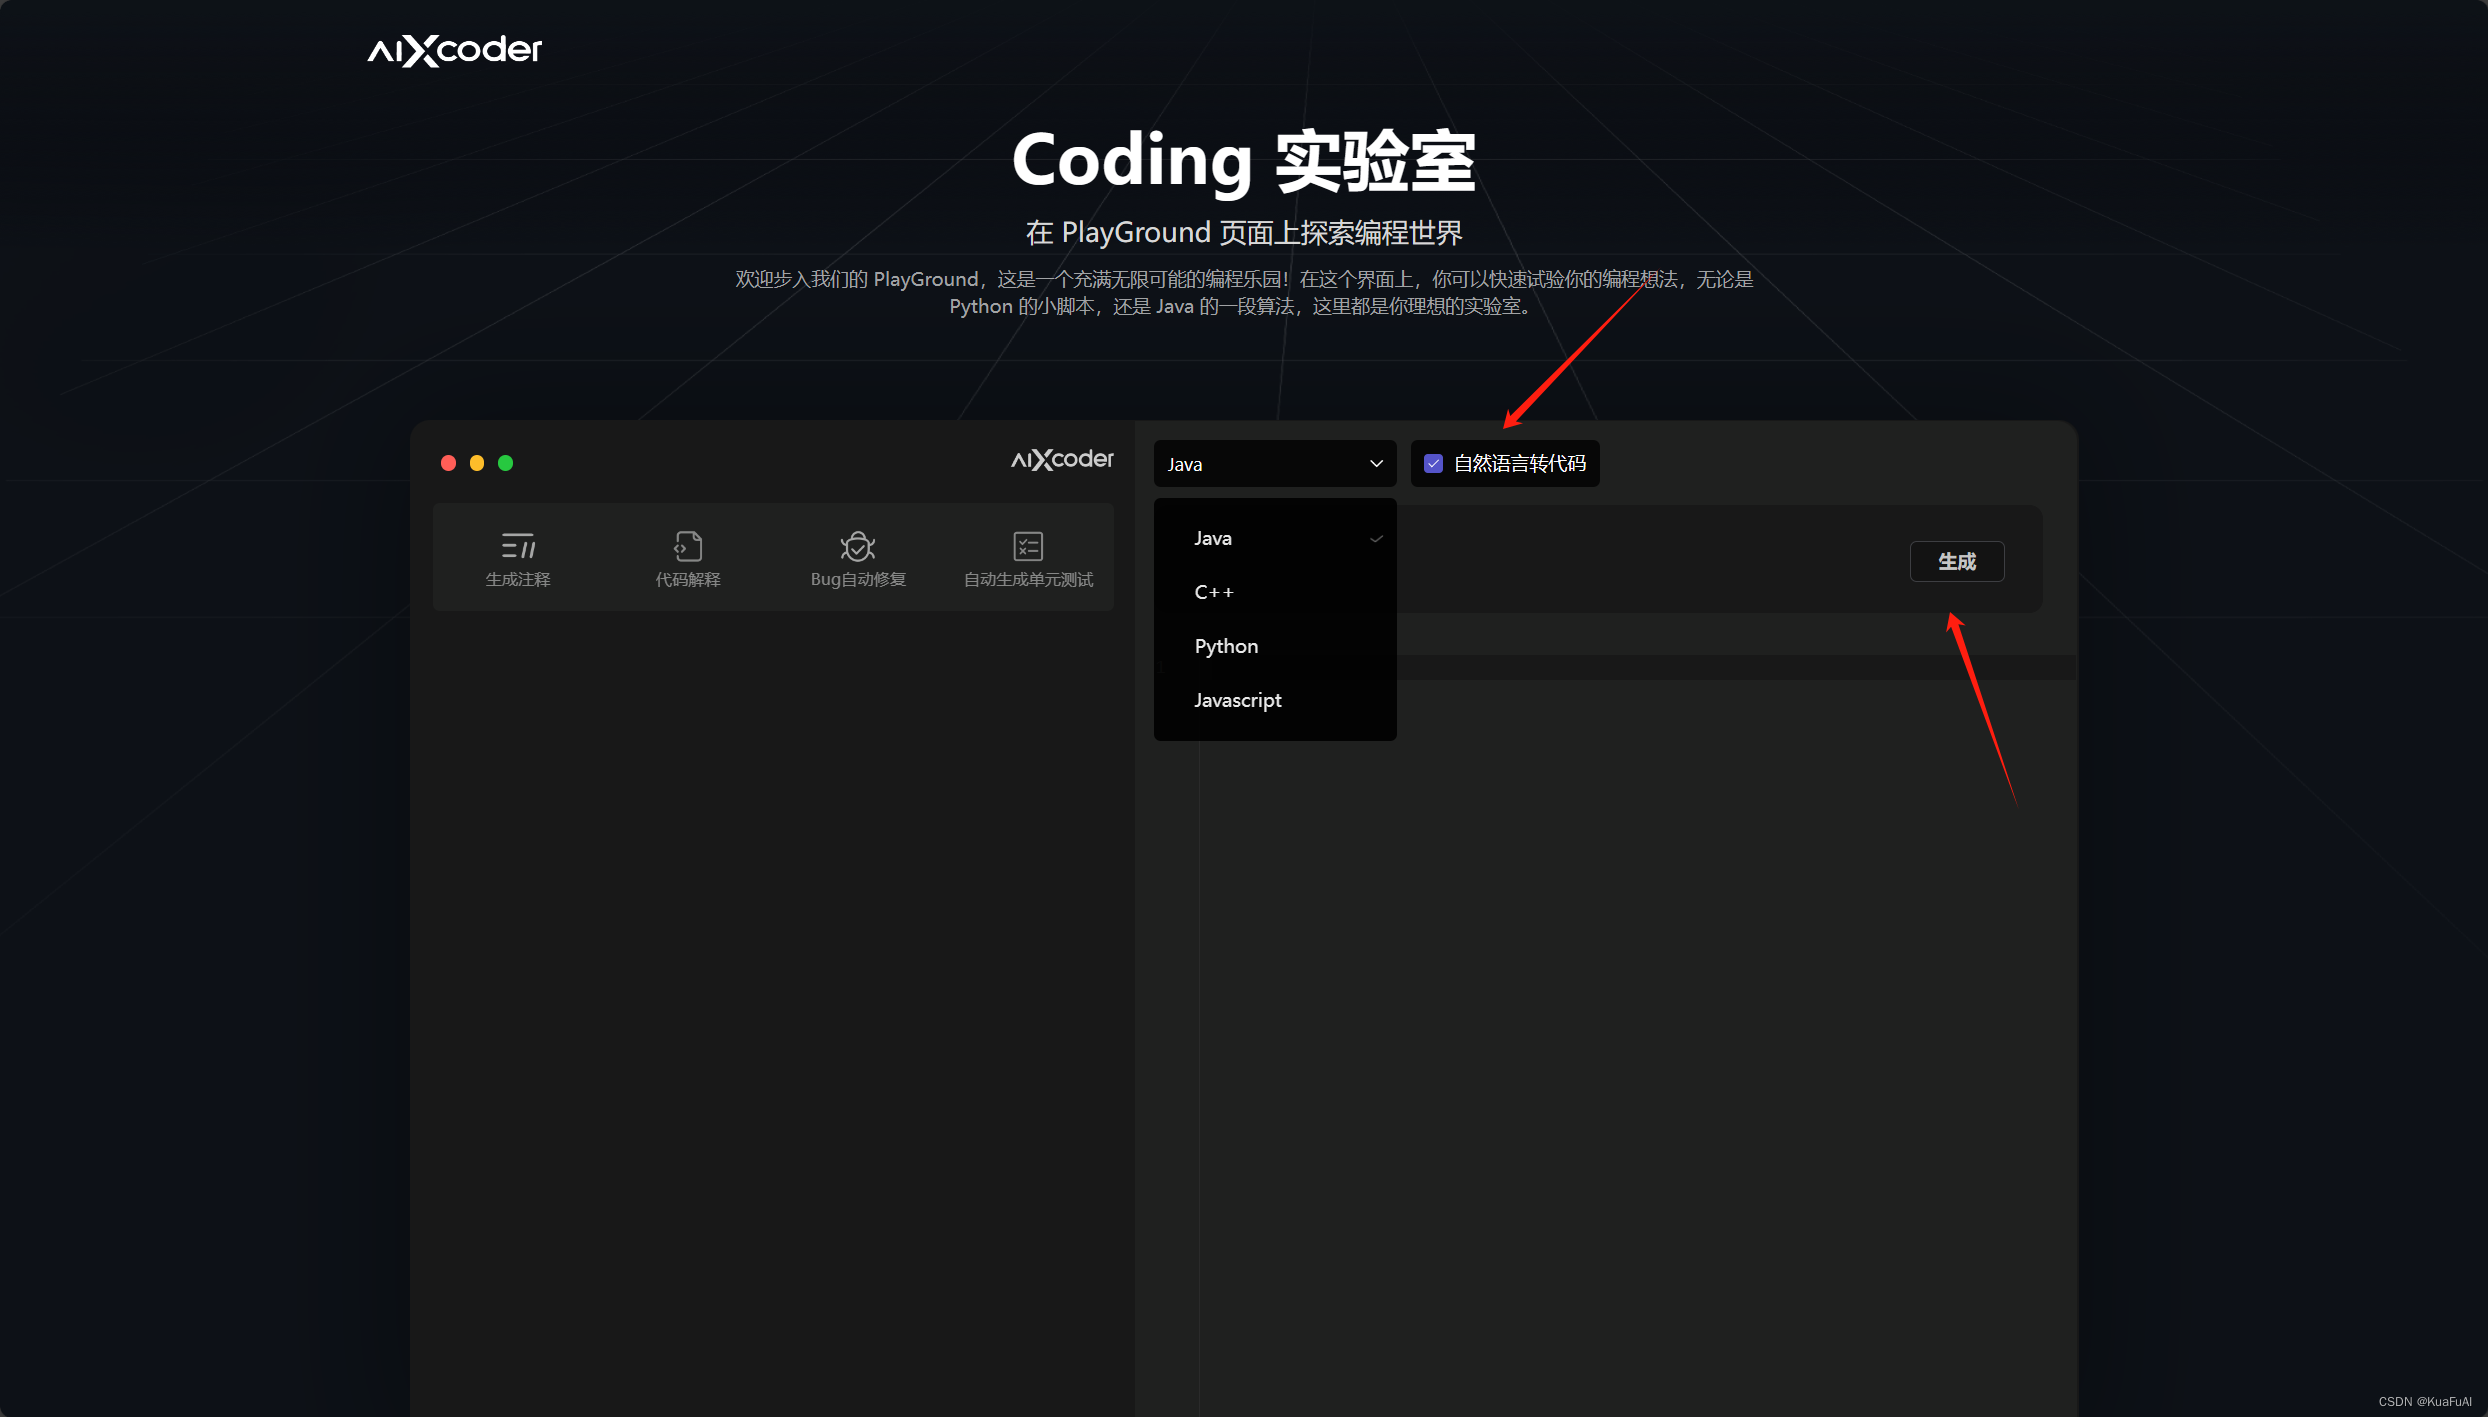
Task: Click the dropdown chevron arrow beside Java
Action: (x=1376, y=464)
